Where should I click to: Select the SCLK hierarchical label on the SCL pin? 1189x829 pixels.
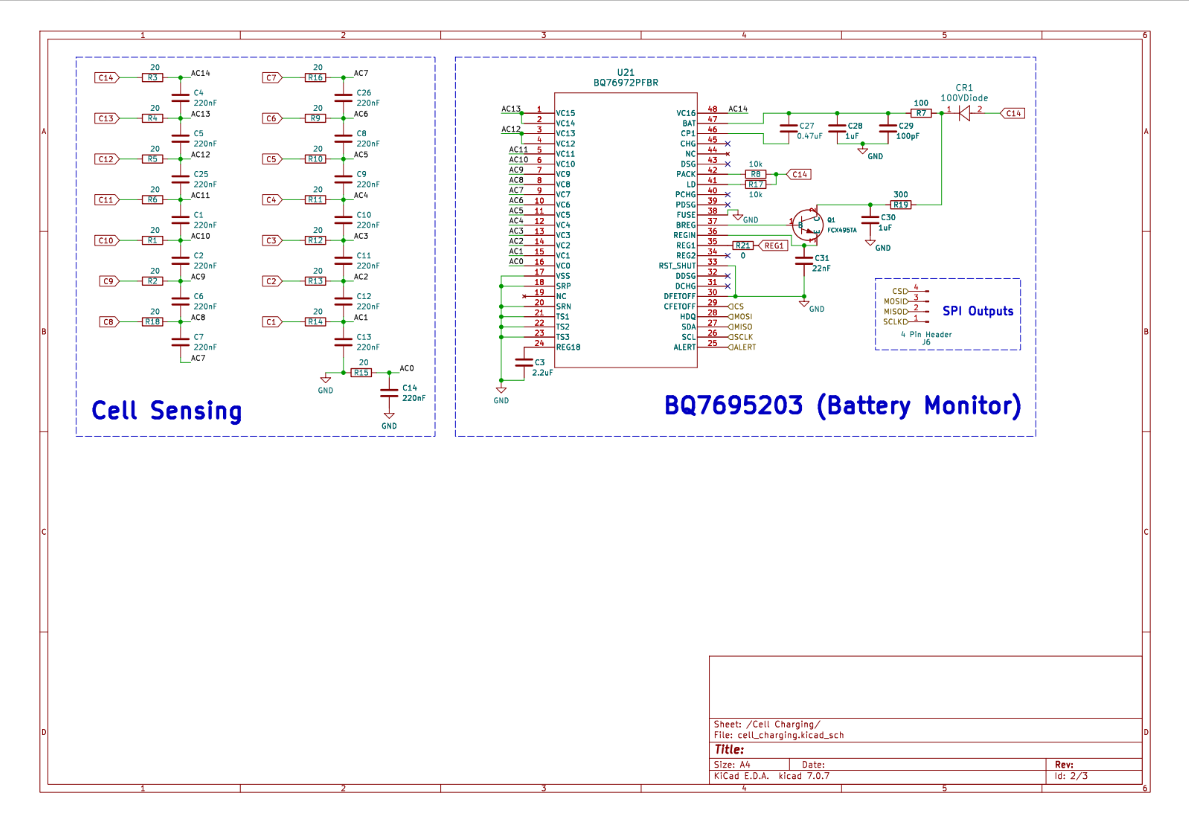741,337
